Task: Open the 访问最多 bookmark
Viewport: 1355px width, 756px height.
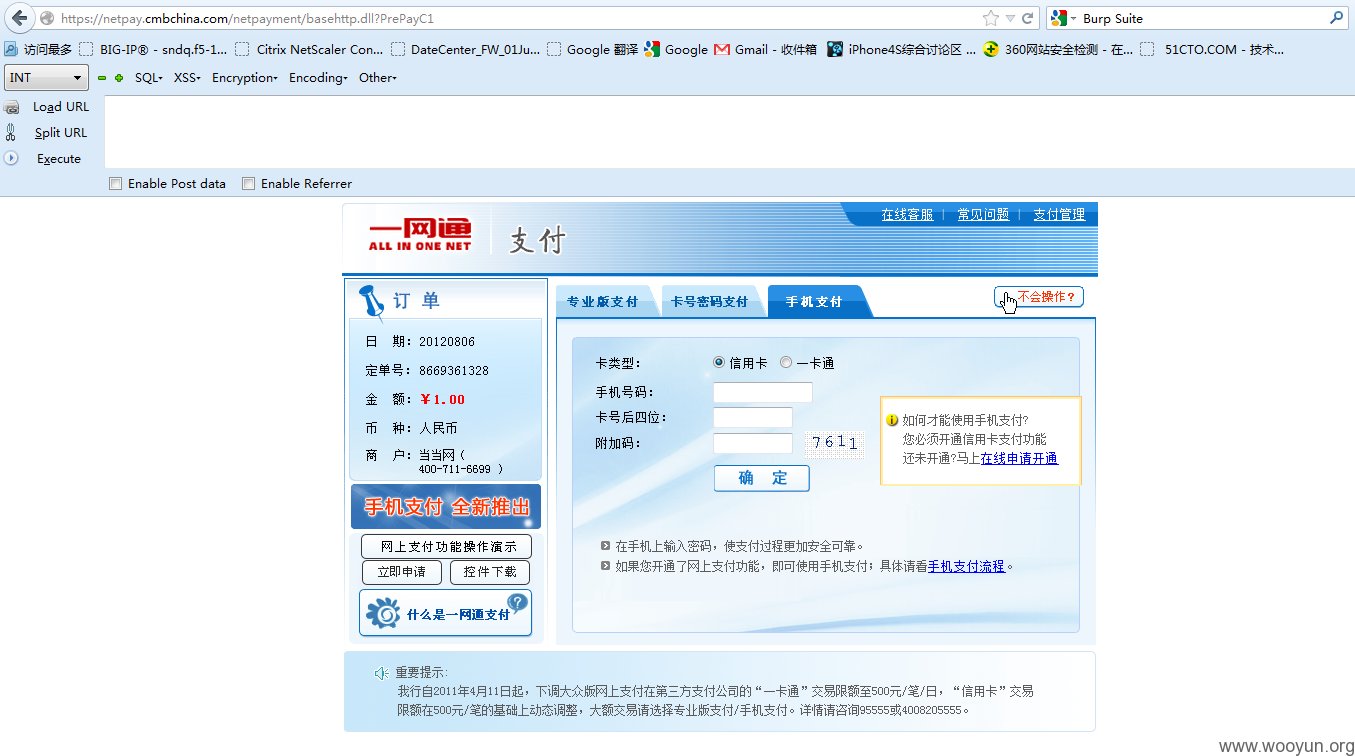Action: pos(39,49)
